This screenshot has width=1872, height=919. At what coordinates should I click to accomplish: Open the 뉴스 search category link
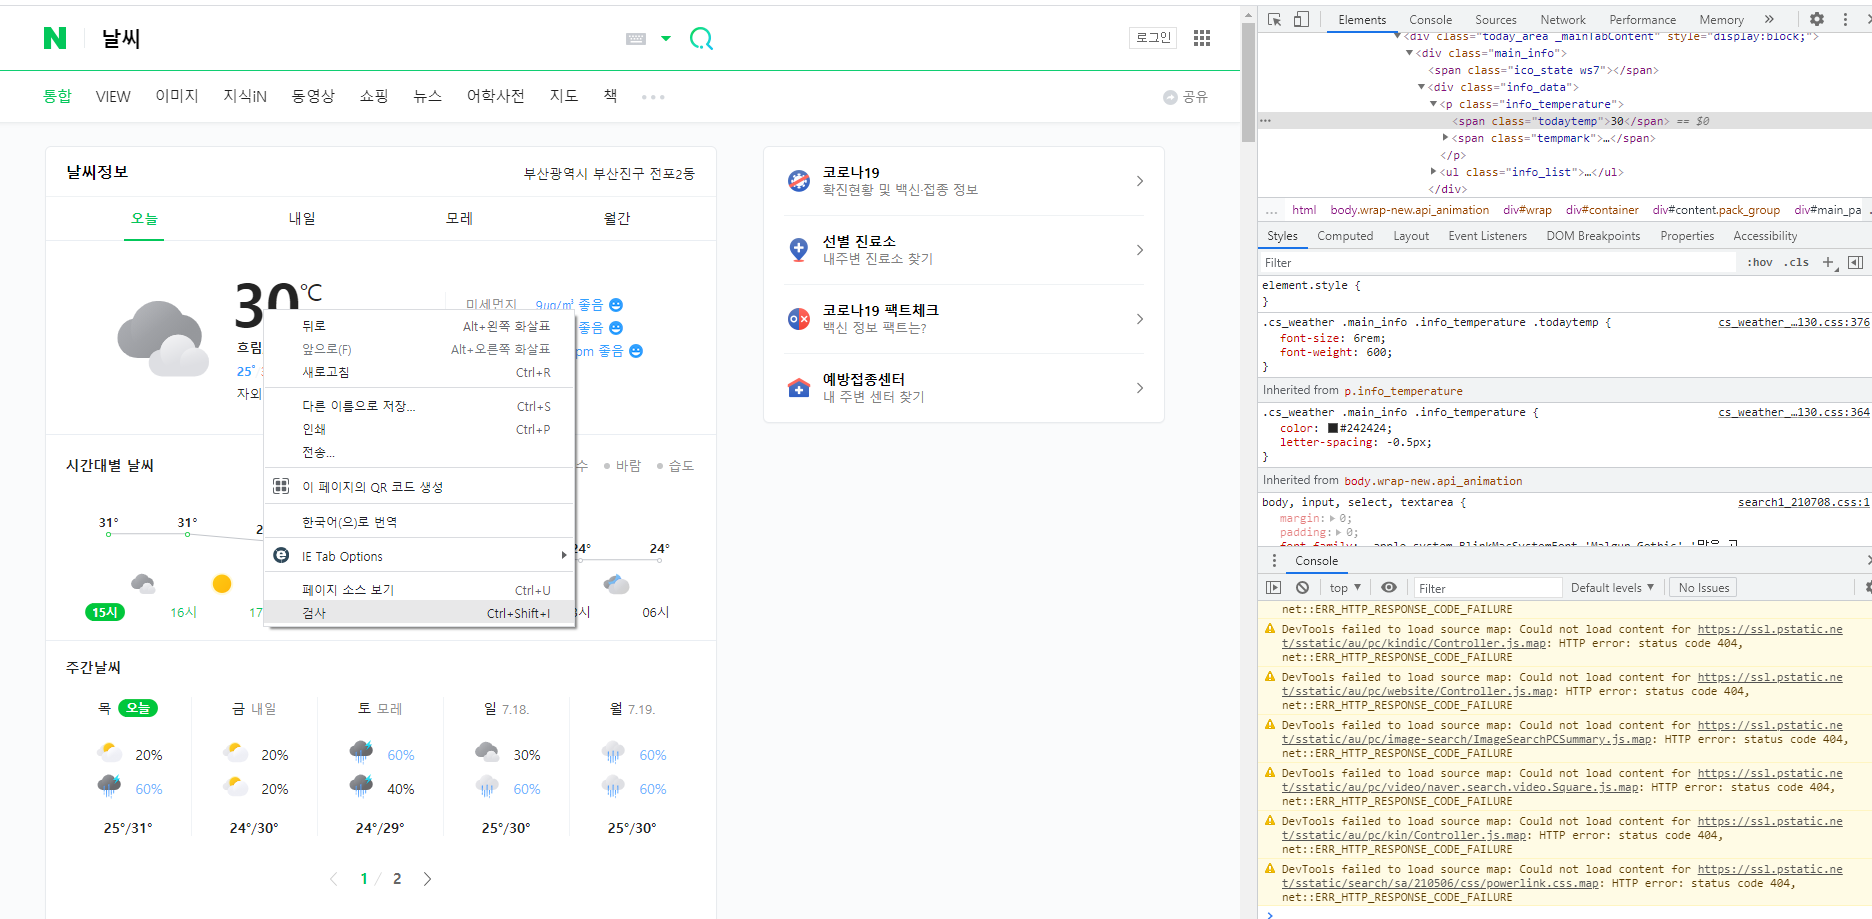(x=427, y=96)
